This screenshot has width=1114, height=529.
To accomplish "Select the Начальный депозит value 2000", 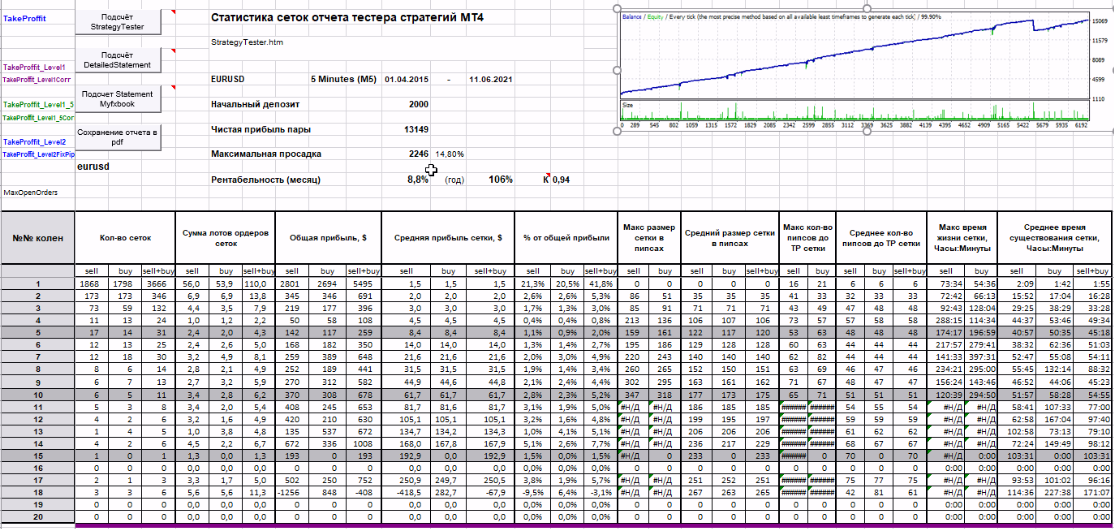I will (417, 104).
